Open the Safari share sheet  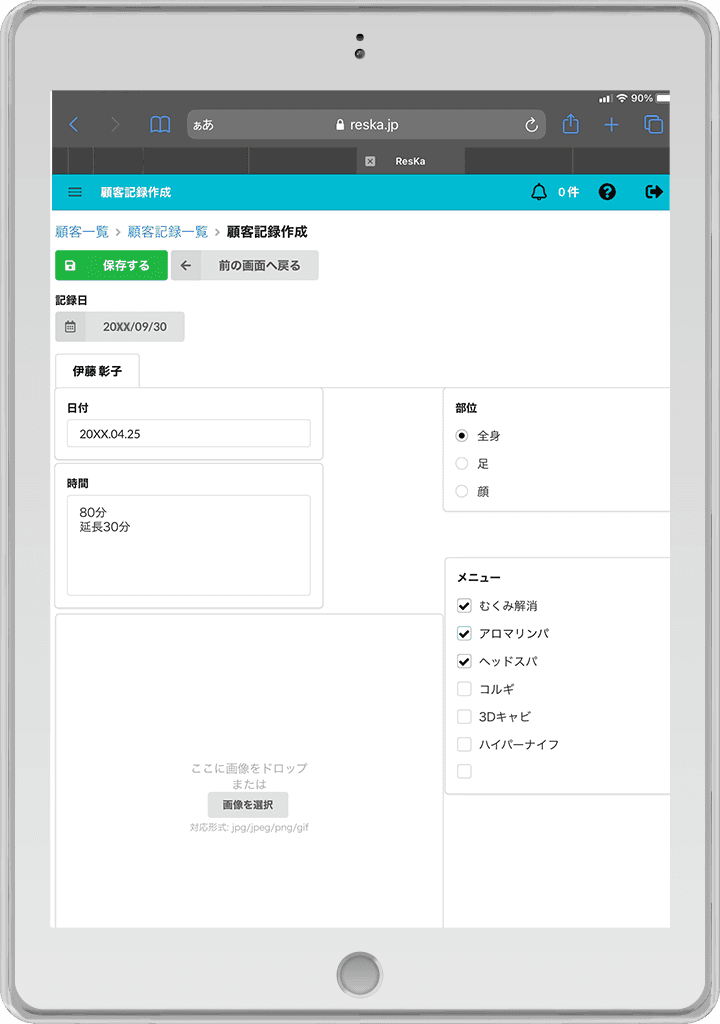(x=570, y=124)
